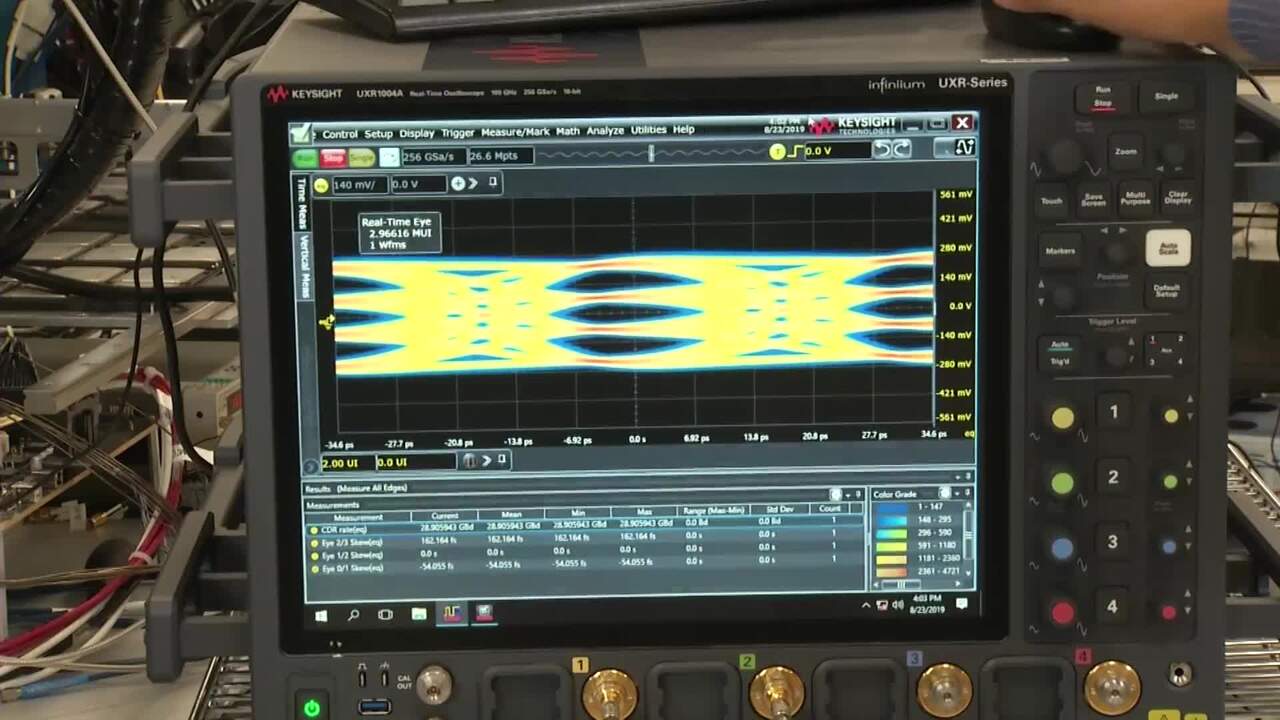Image resolution: width=1280 pixels, height=720 pixels.
Task: Toggle the Results panel pin icon
Action: (858, 494)
